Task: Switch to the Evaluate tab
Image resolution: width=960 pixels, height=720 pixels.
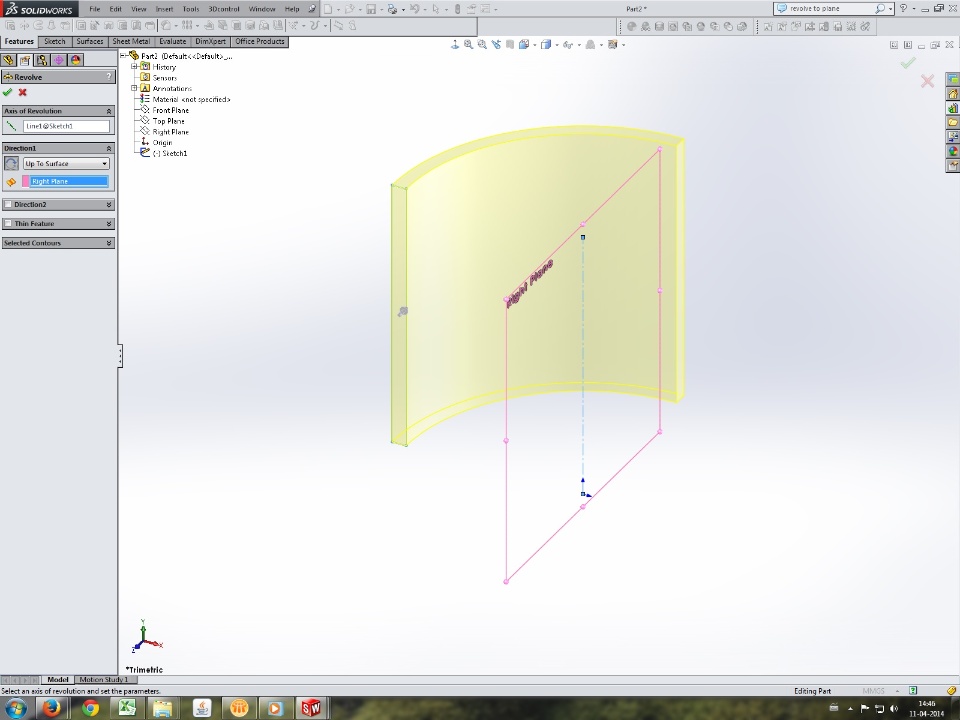Action: [173, 42]
